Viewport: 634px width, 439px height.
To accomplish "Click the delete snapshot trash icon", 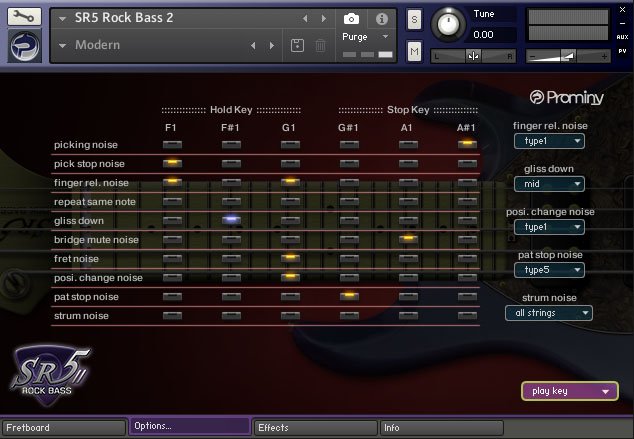I will click(x=320, y=45).
